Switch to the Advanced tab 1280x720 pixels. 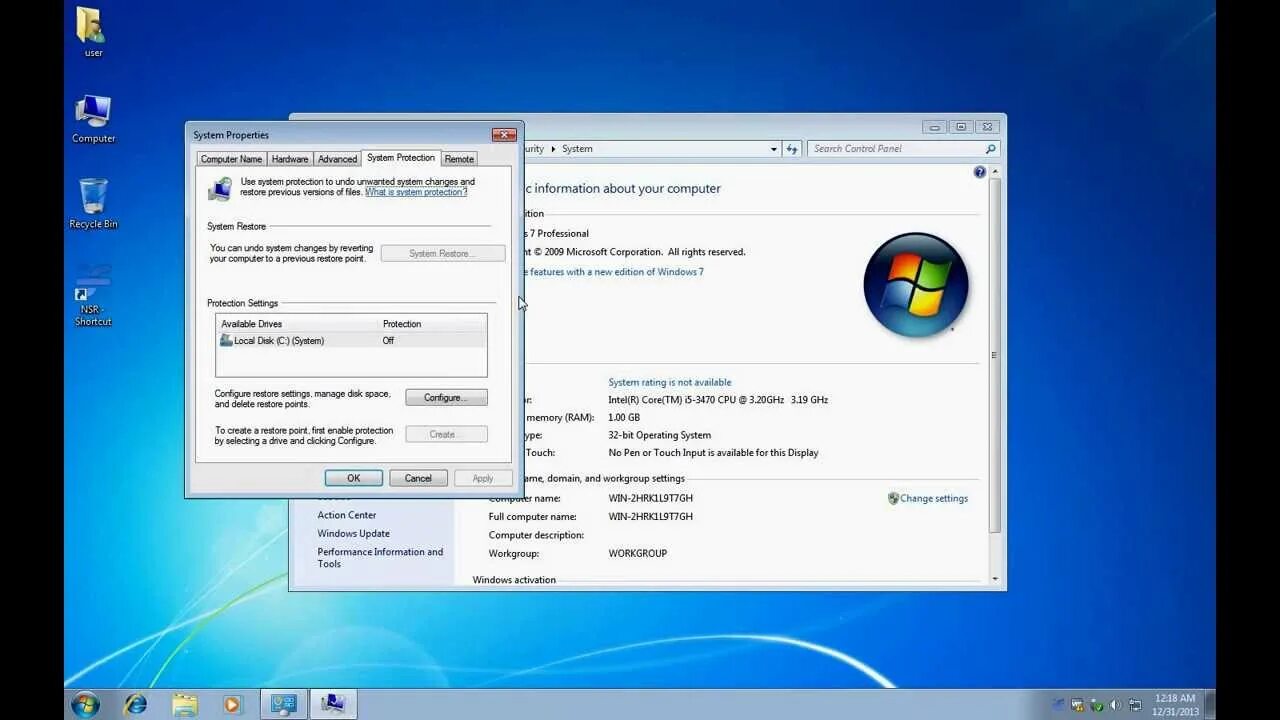tap(337, 159)
